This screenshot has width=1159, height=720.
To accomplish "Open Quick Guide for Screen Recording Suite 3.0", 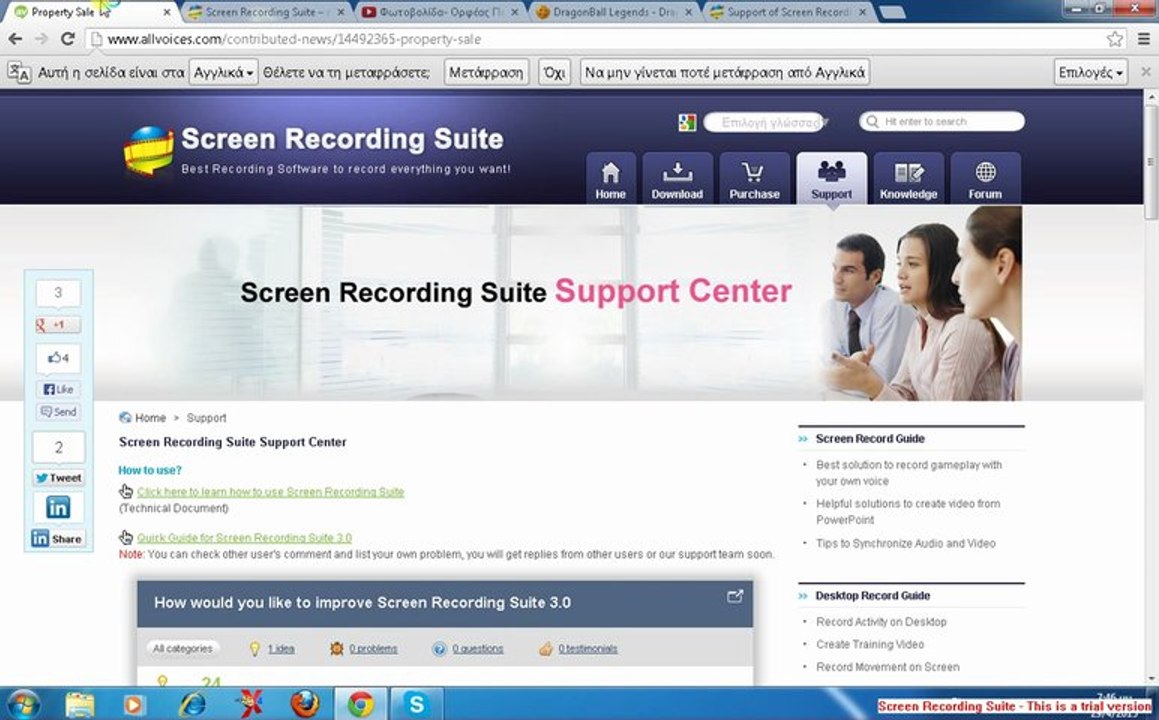I will [x=244, y=537].
